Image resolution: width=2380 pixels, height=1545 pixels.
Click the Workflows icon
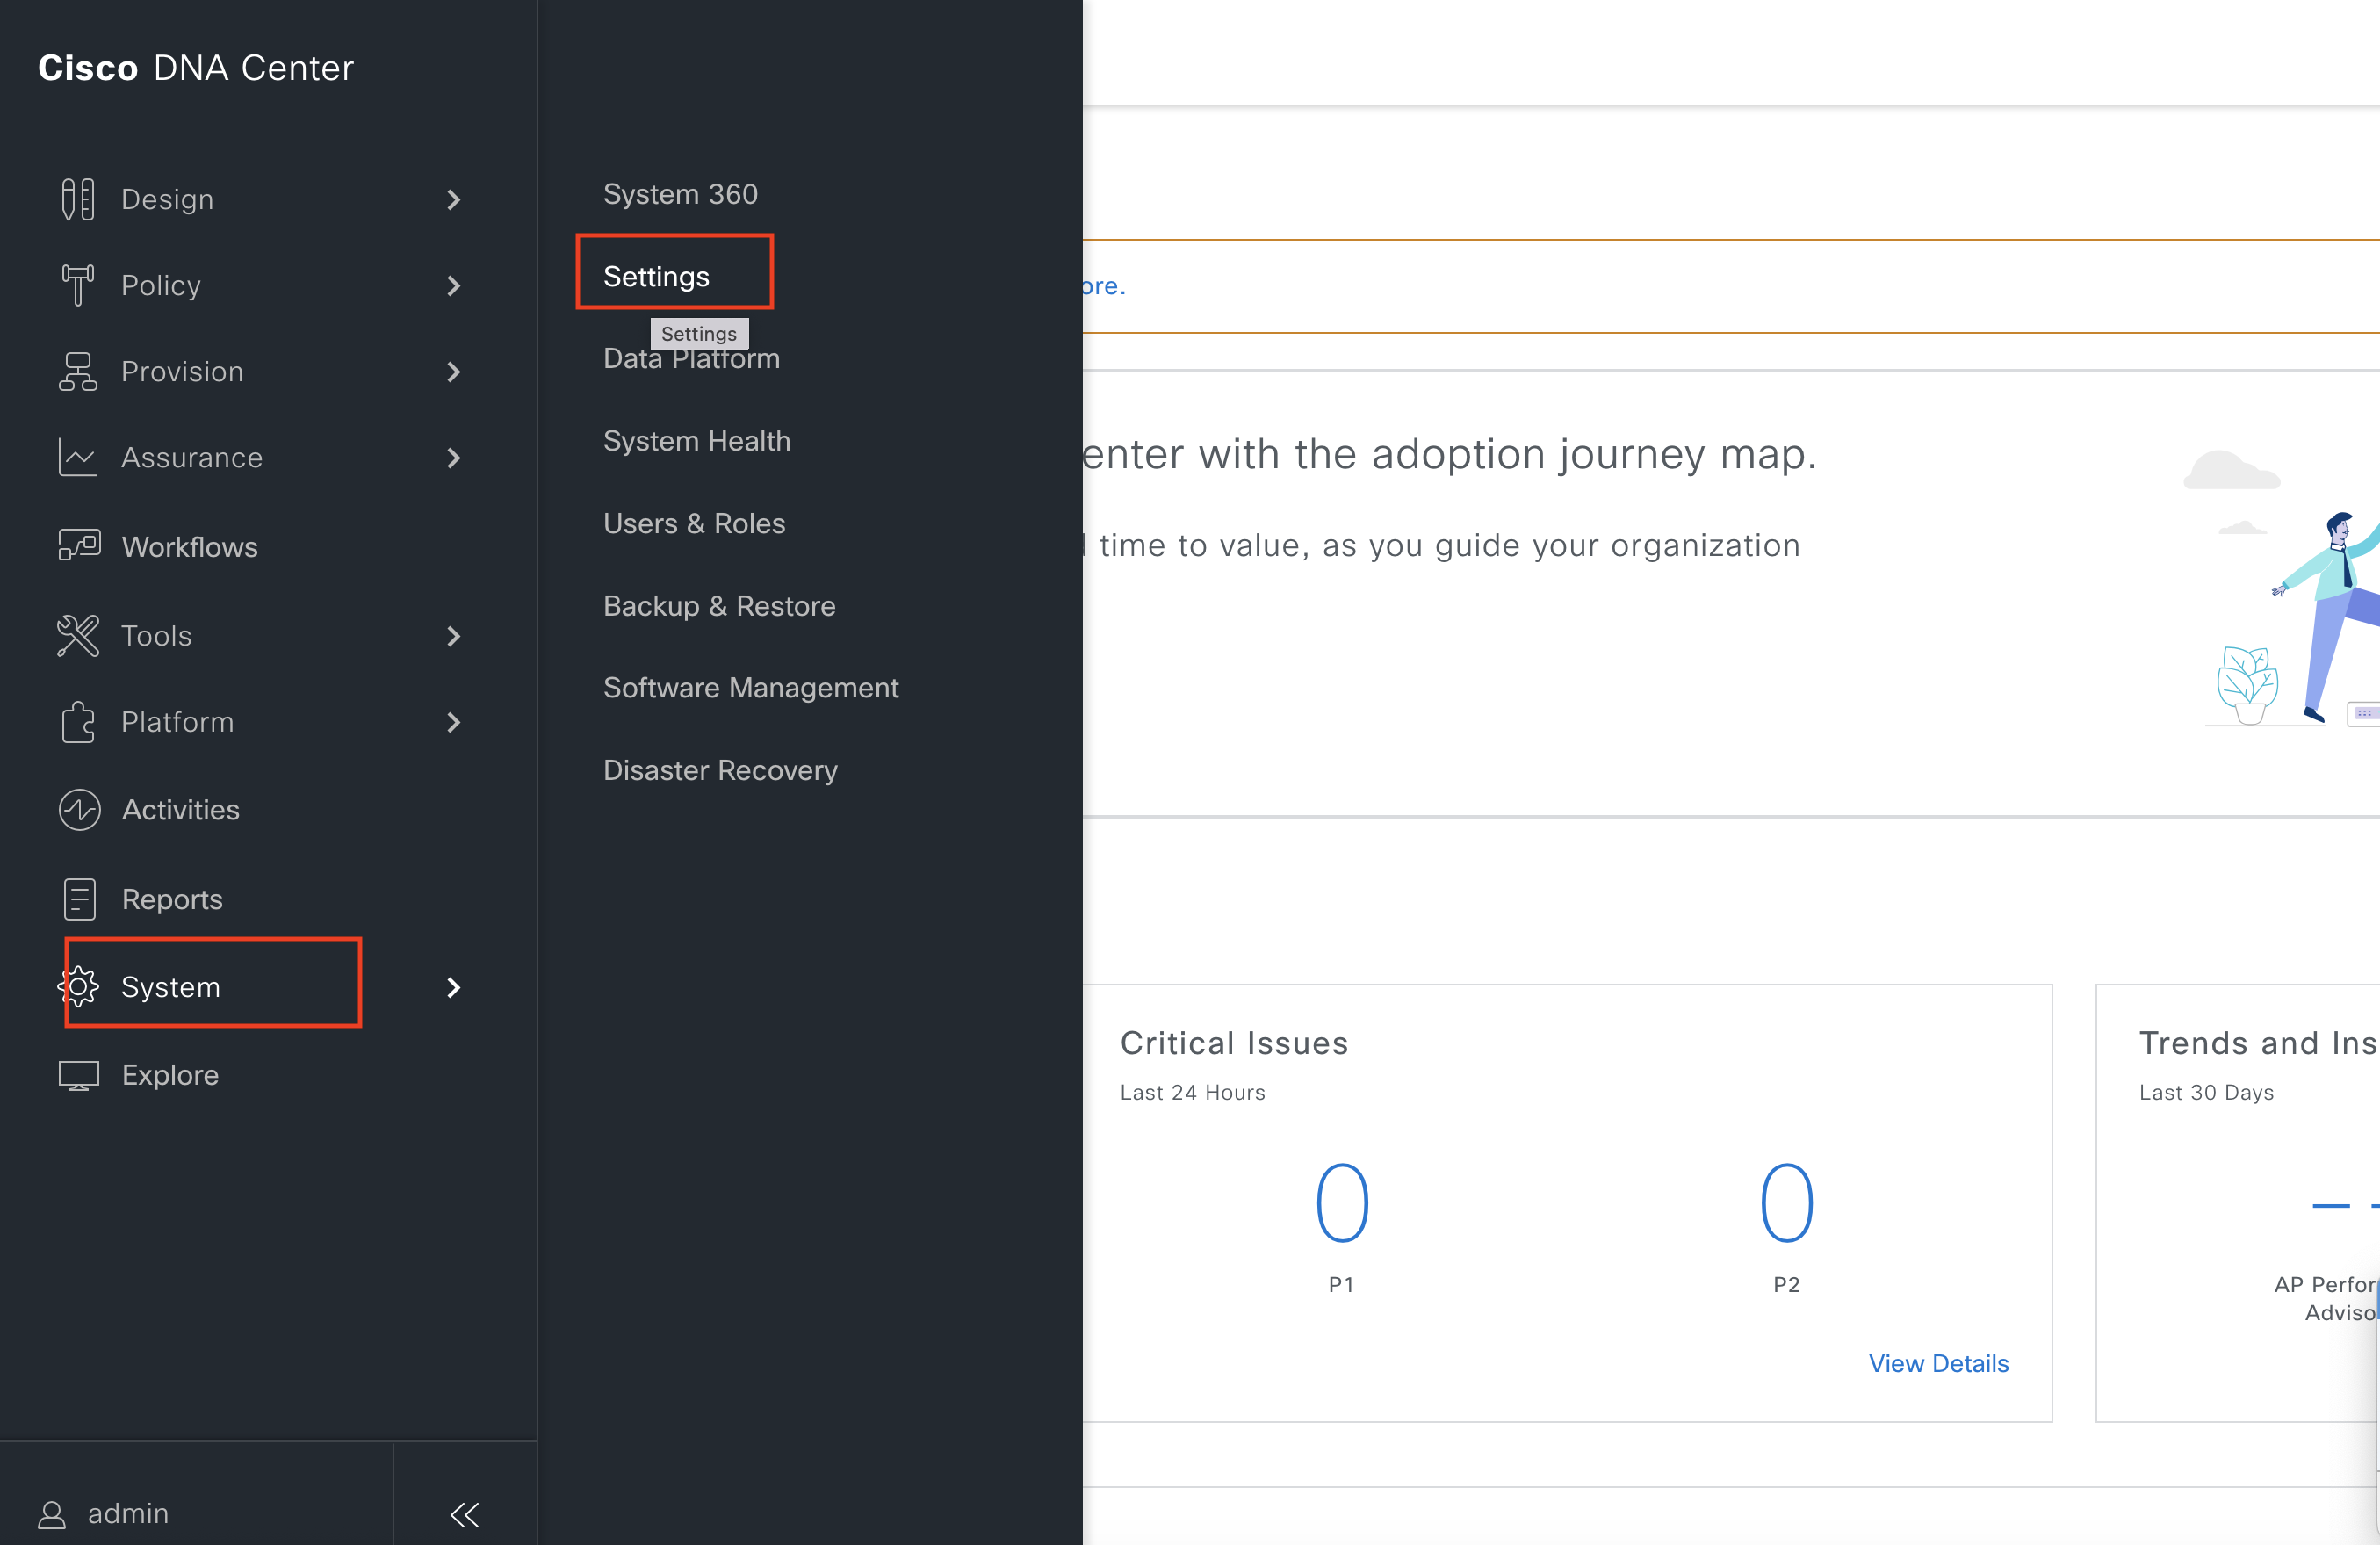[x=78, y=545]
